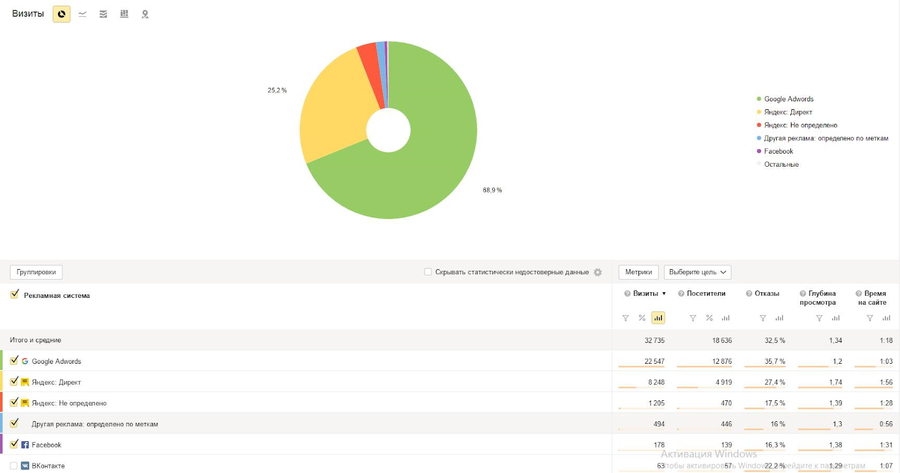The height and width of the screenshot is (473, 900).
Task: Uncheck the Facebook row checkbox
Action: pos(14,444)
